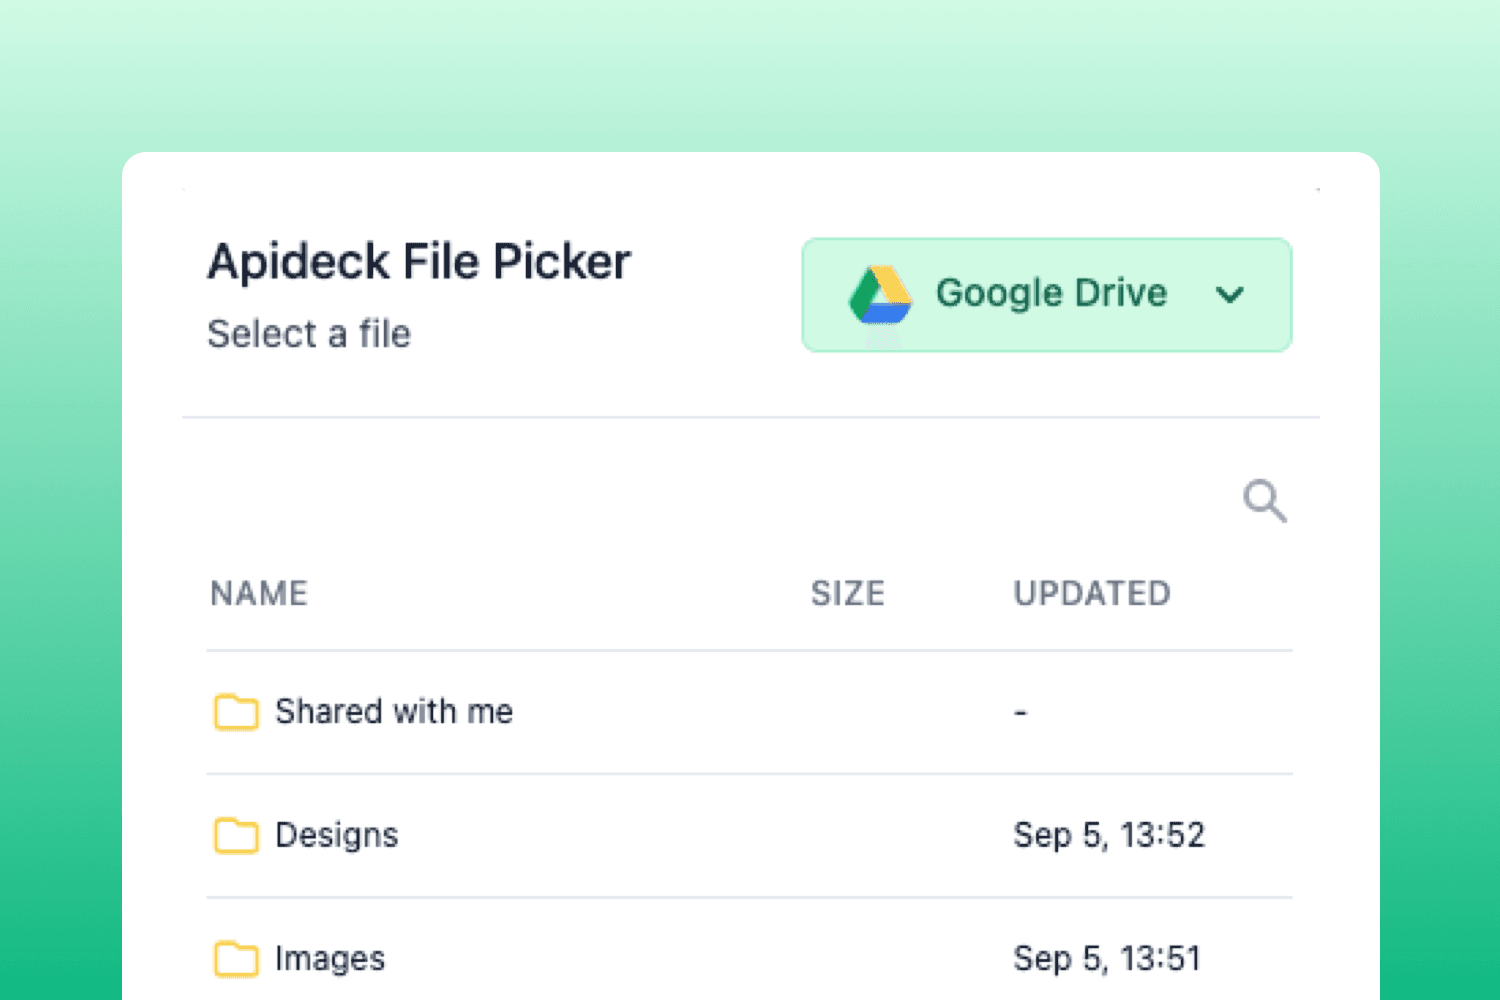Select the Images date Sep 5, 13:51
Image resolution: width=1500 pixels, height=1000 pixels.
(x=1107, y=958)
